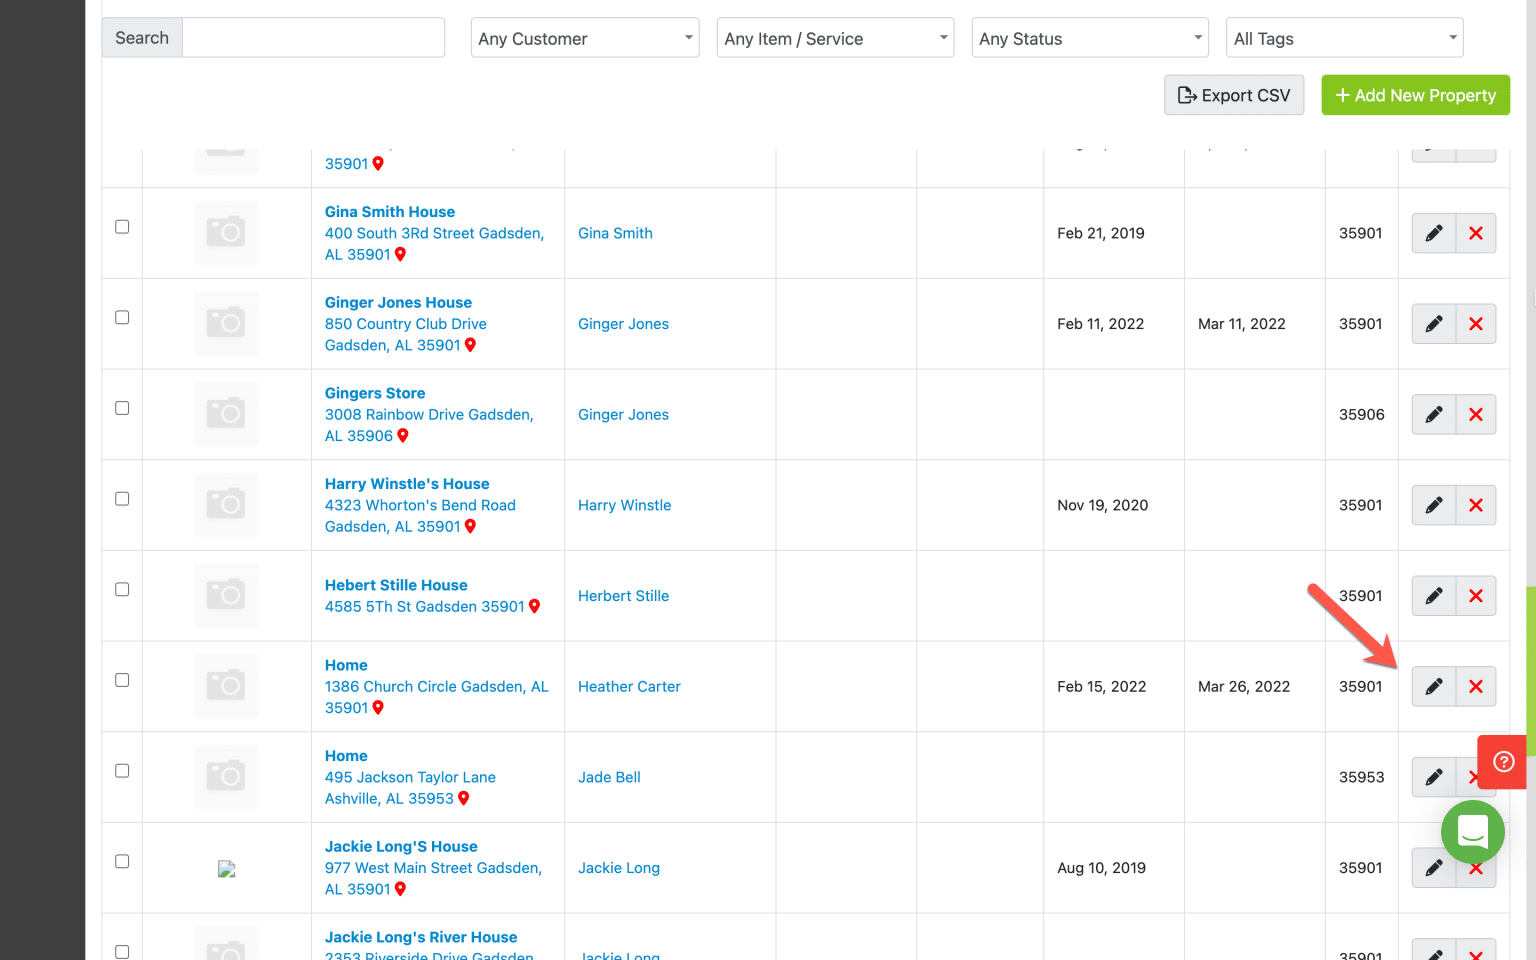
Task: Open the Any Status dropdown
Action: [1089, 38]
